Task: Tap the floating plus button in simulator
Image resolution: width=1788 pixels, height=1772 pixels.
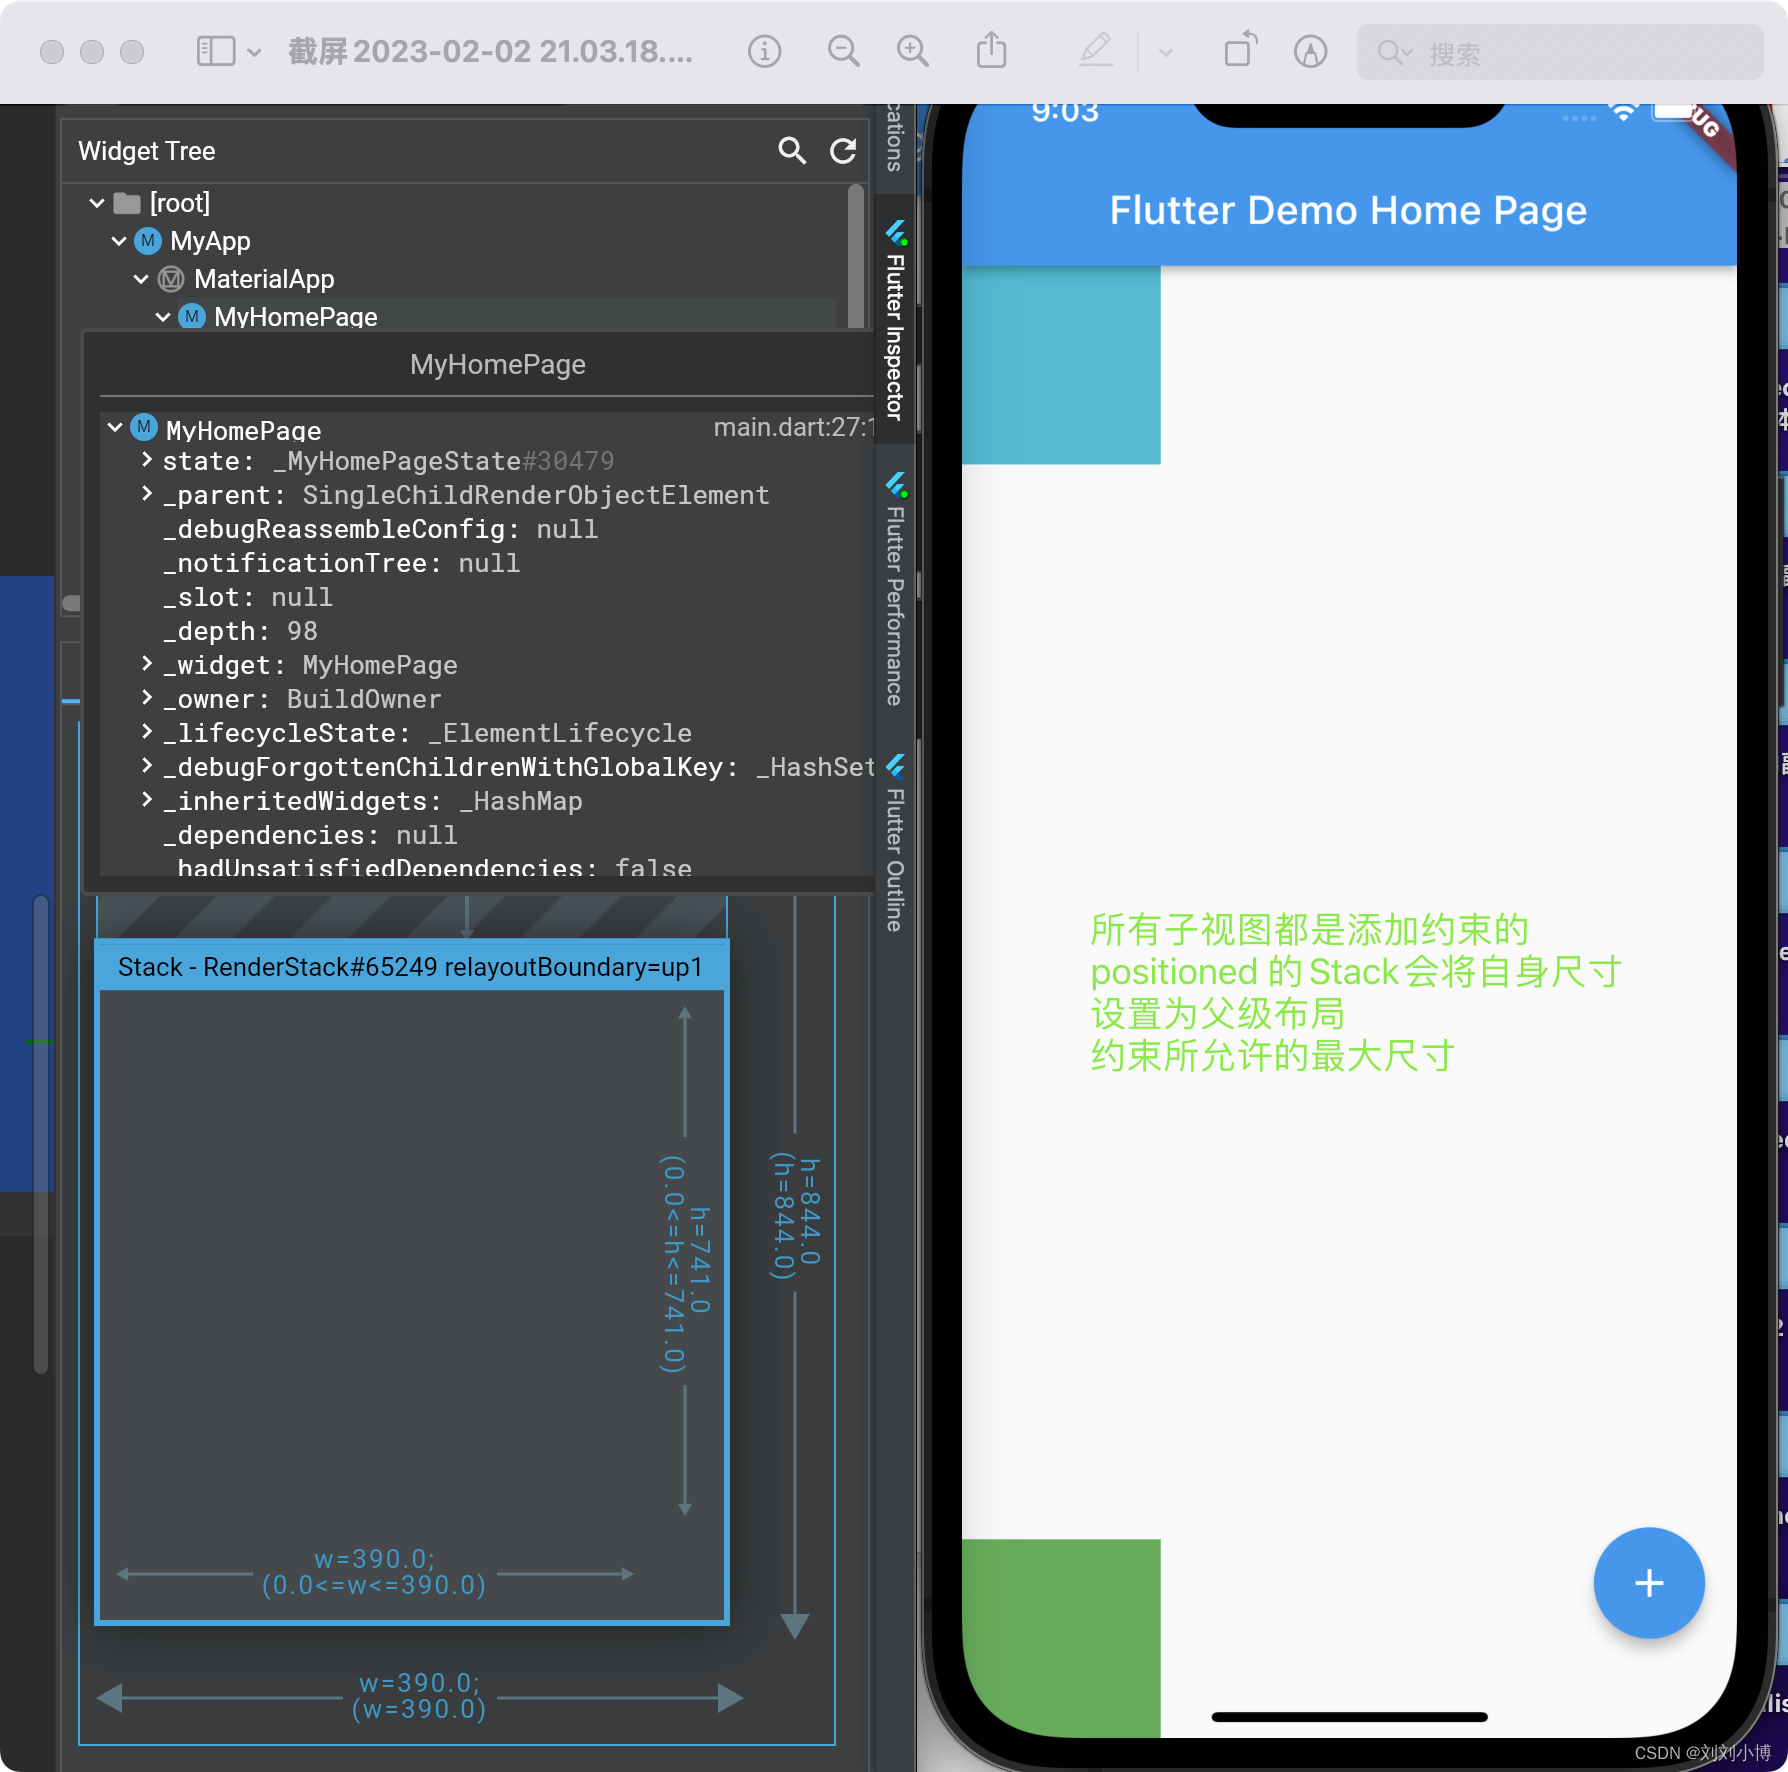Action: (x=1648, y=1583)
